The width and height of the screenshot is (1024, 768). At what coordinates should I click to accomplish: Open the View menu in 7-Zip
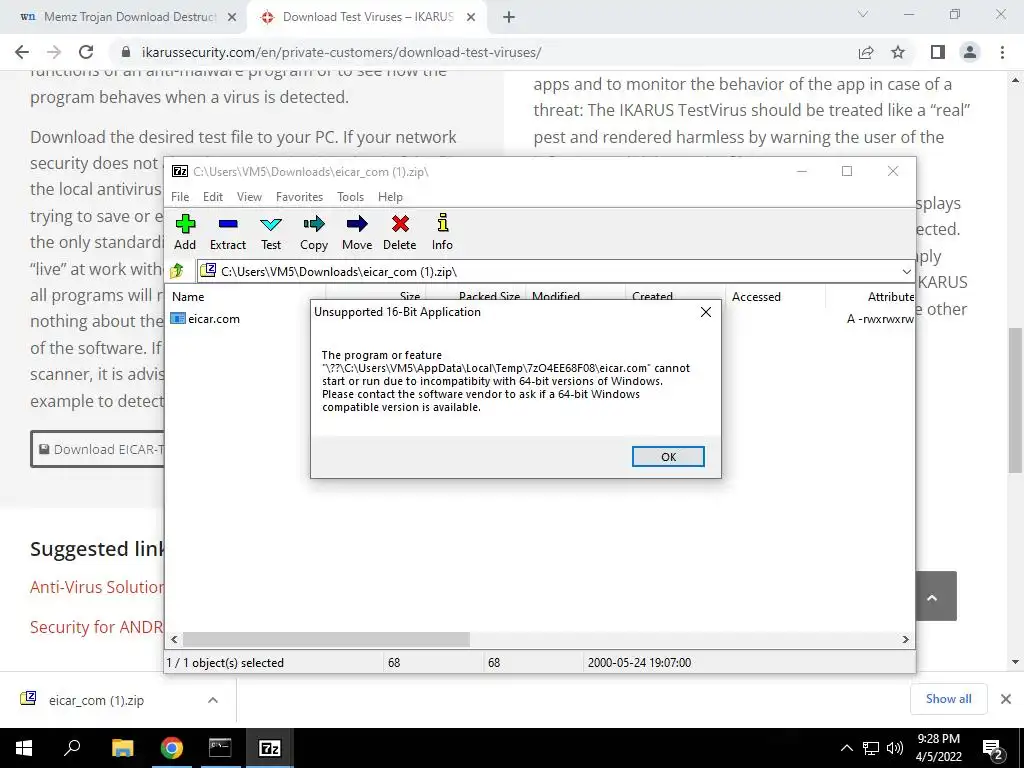[249, 197]
